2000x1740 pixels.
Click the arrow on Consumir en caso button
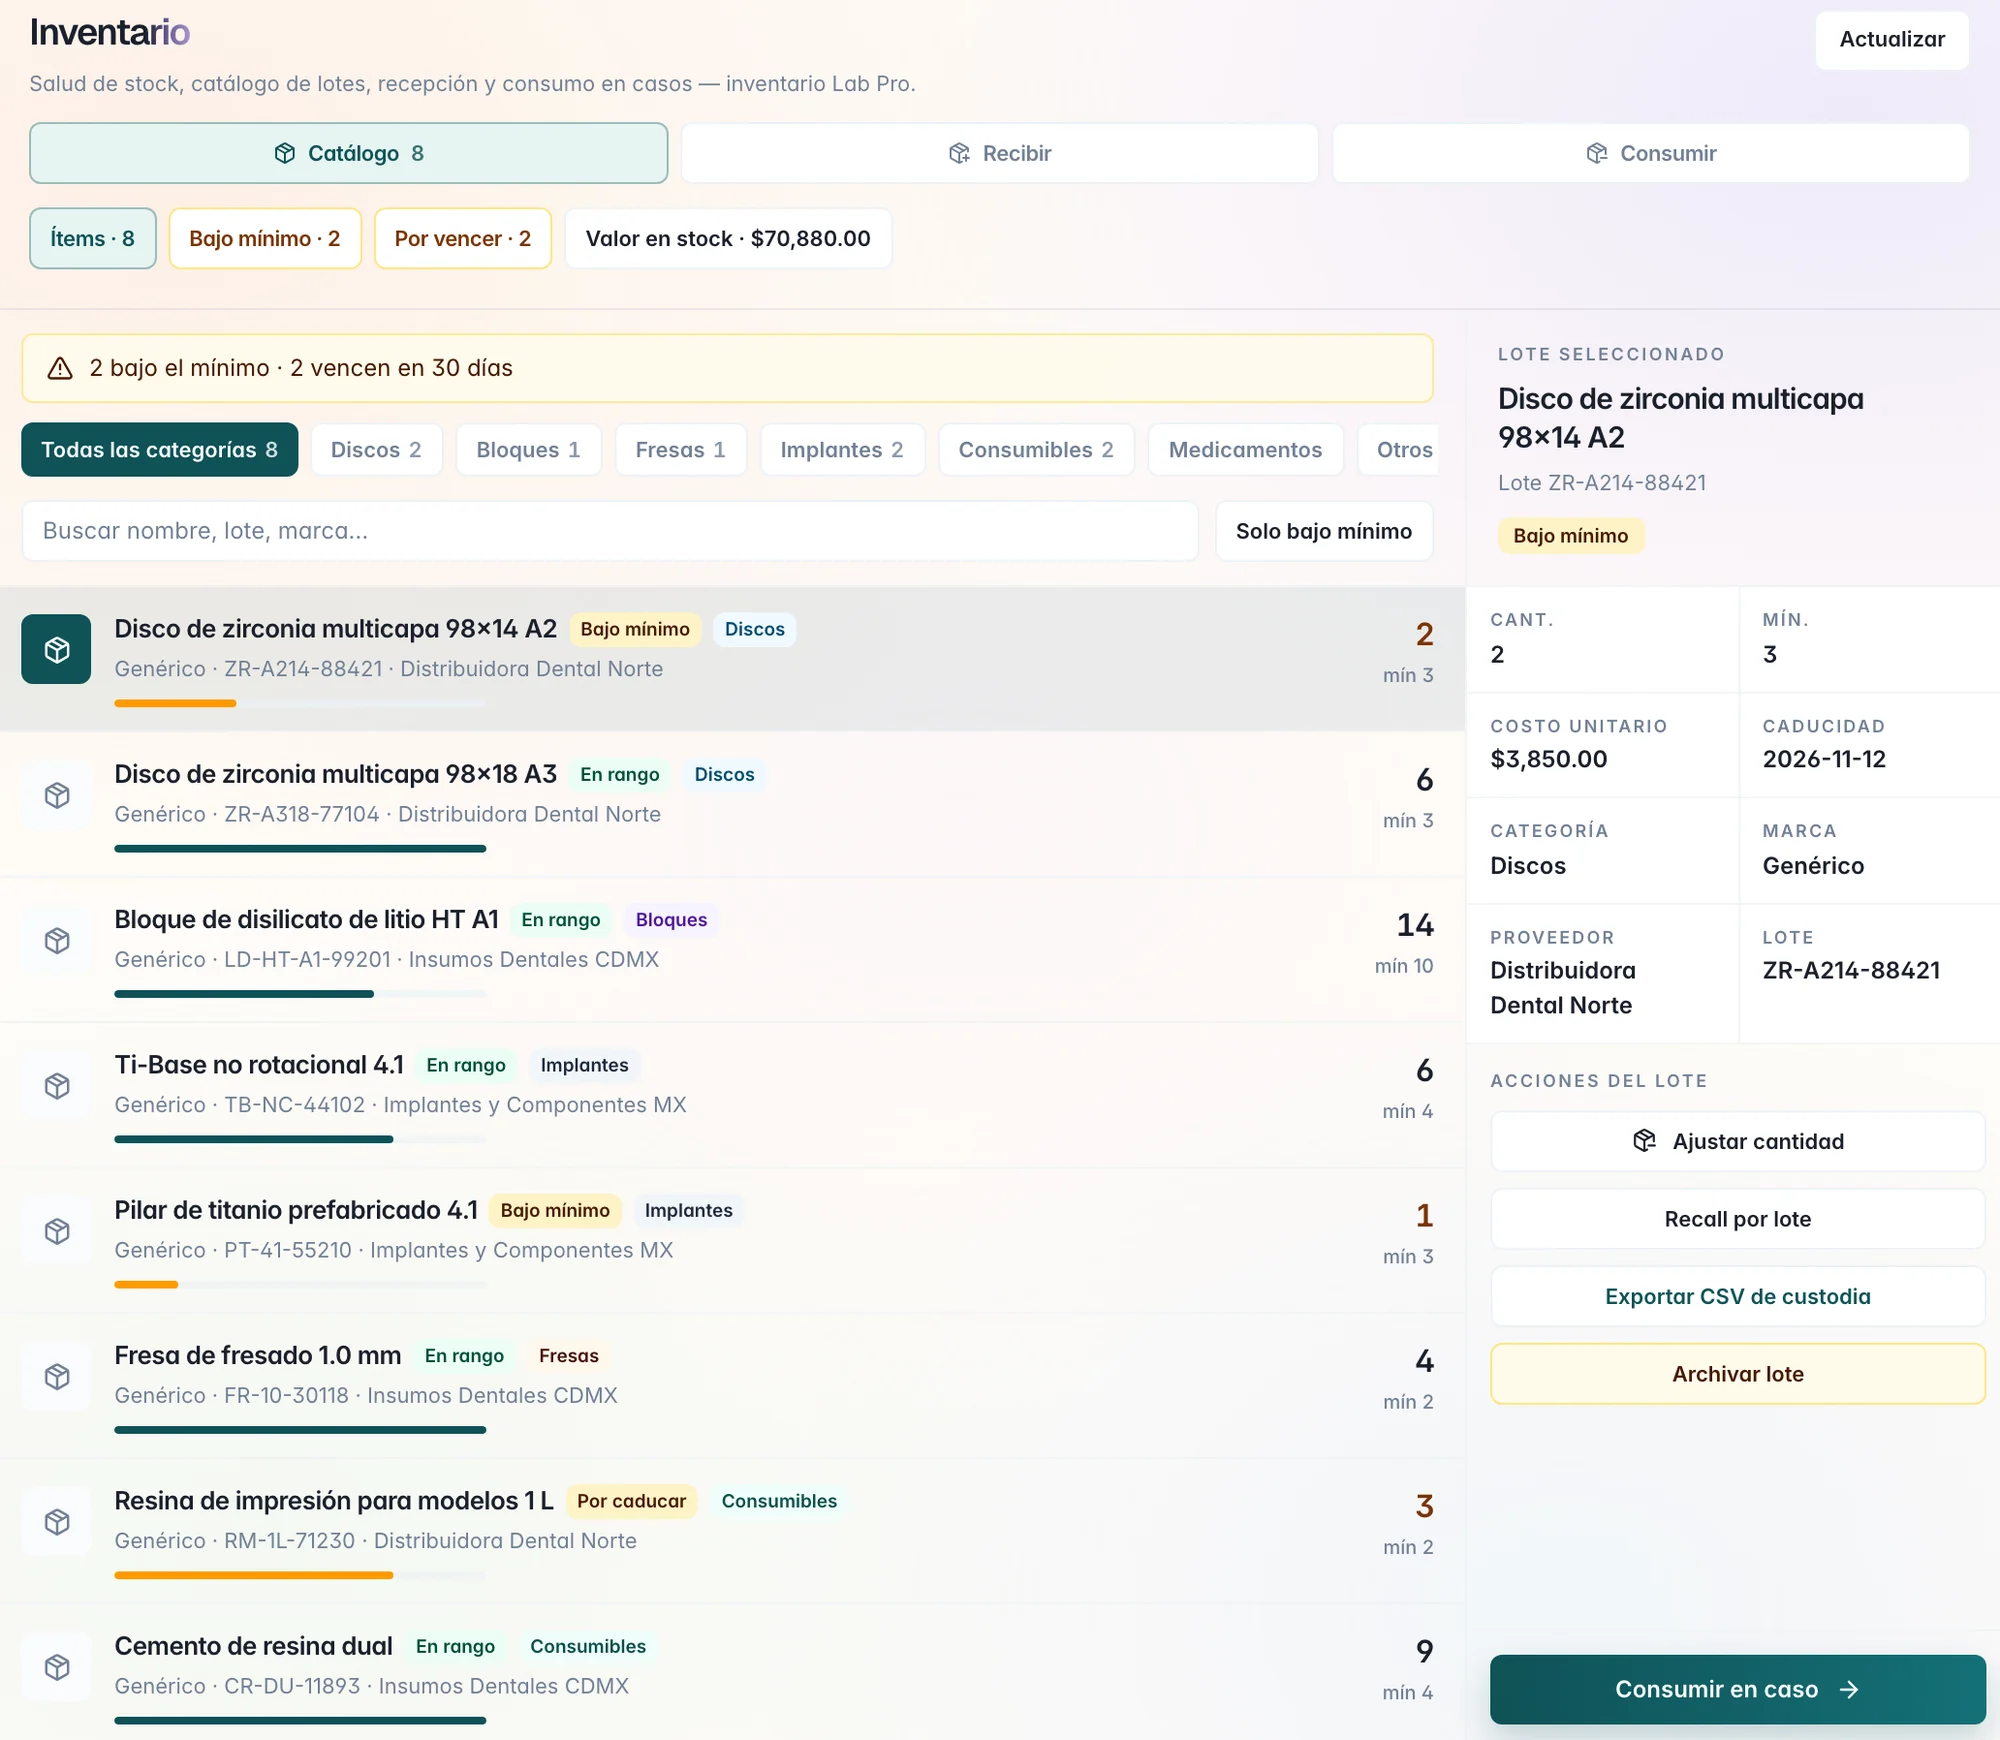(1849, 1689)
